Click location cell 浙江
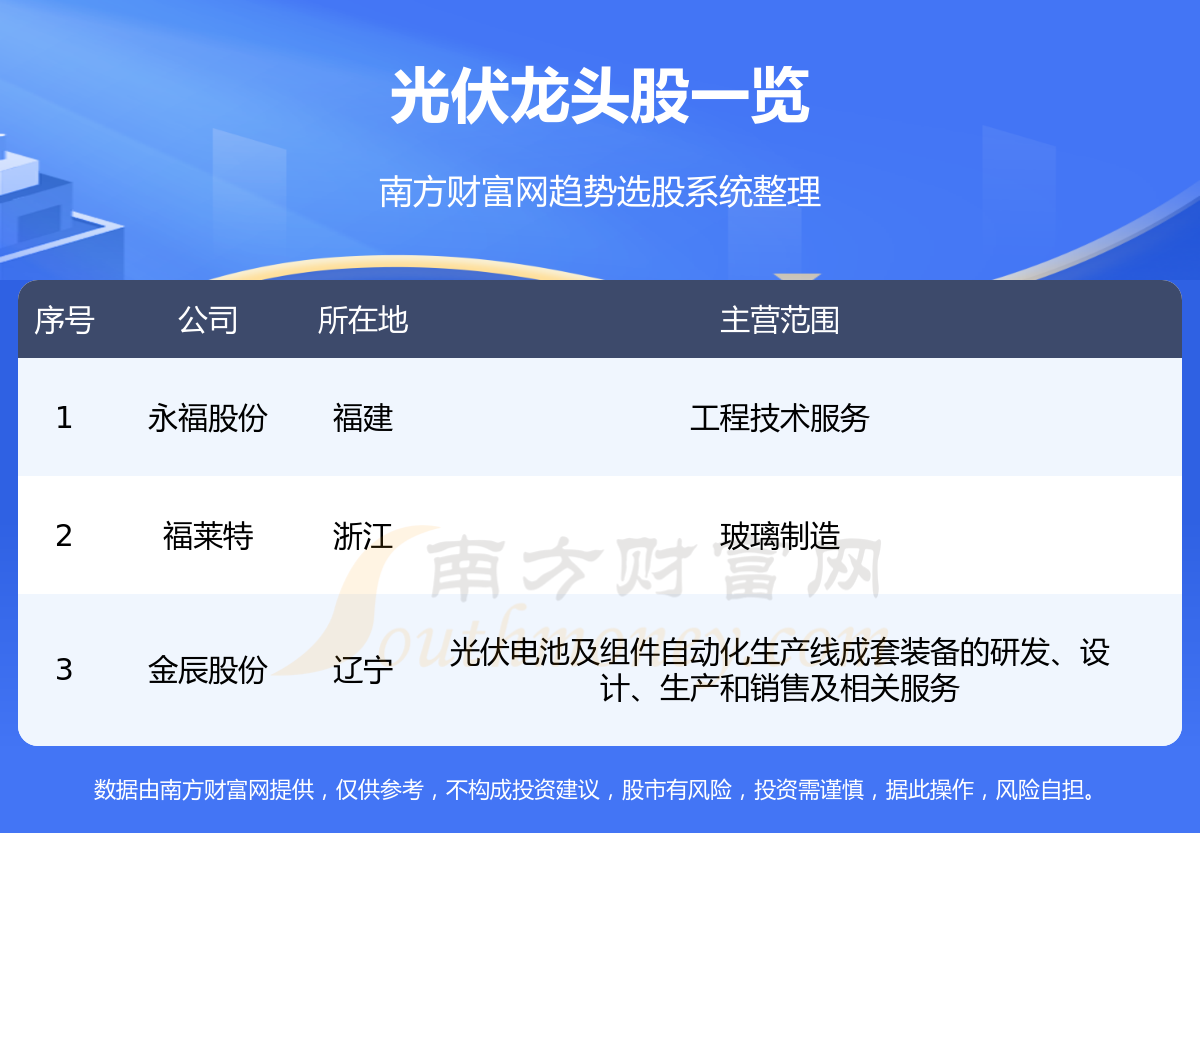 pyautogui.click(x=363, y=535)
